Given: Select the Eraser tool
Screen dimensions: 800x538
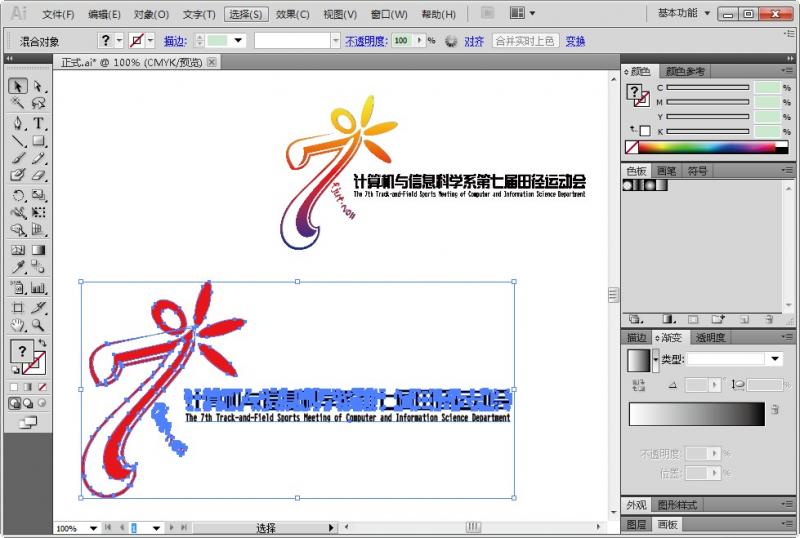Looking at the screenshot, I should click(38, 175).
